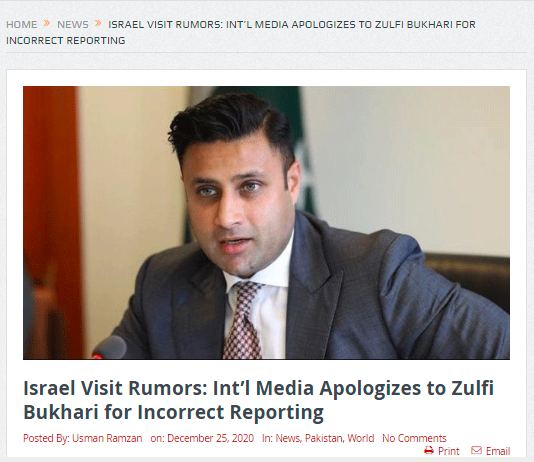This screenshot has height=462, width=534.
Task: Click first orange chevron after HOME breadcrumb
Action: 47,23
